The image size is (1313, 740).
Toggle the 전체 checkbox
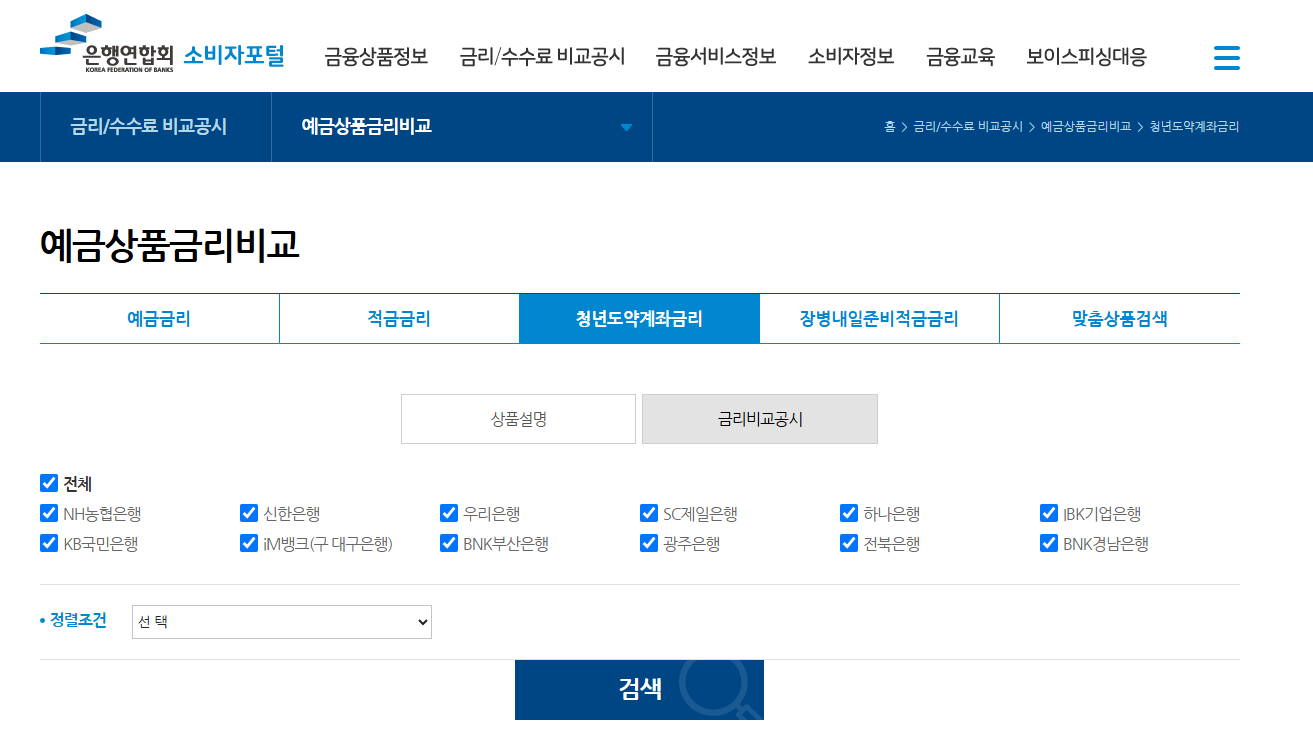(49, 483)
